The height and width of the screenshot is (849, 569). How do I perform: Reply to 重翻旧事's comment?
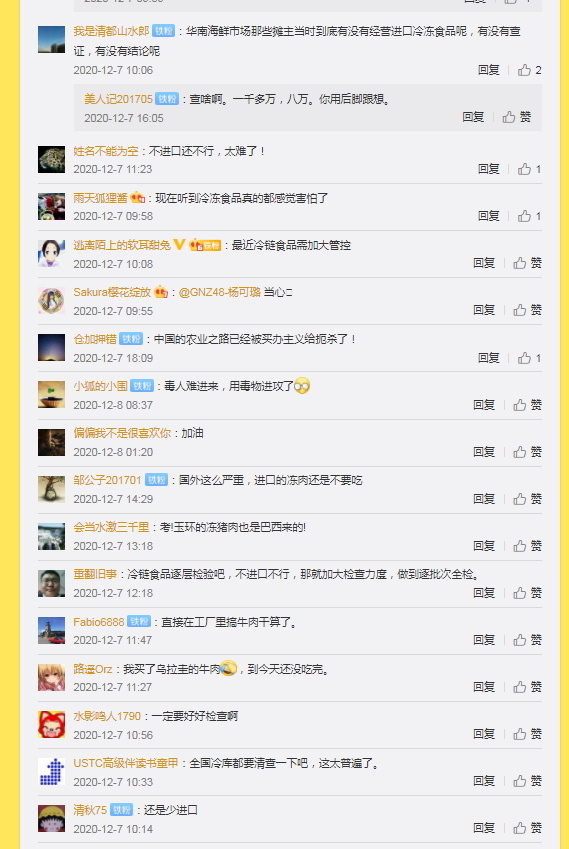coord(483,593)
